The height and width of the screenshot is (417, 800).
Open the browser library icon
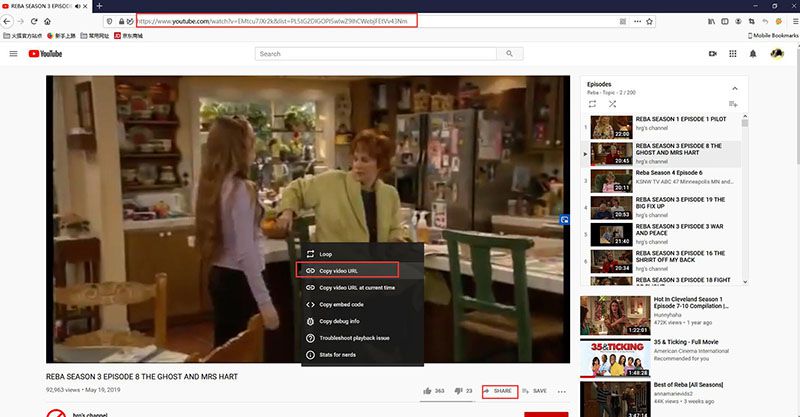coord(711,21)
